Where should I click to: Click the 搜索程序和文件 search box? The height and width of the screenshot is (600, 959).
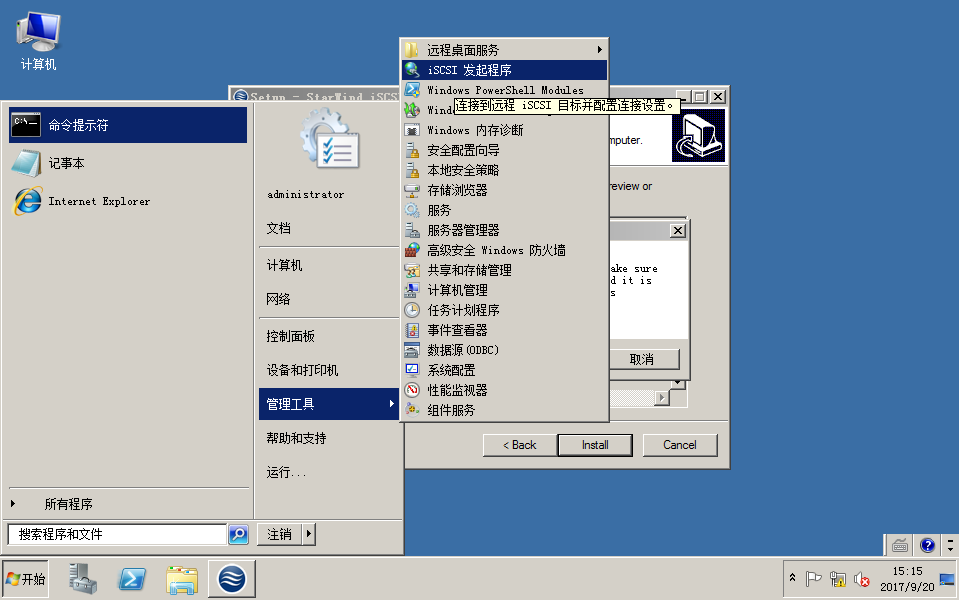coord(115,534)
